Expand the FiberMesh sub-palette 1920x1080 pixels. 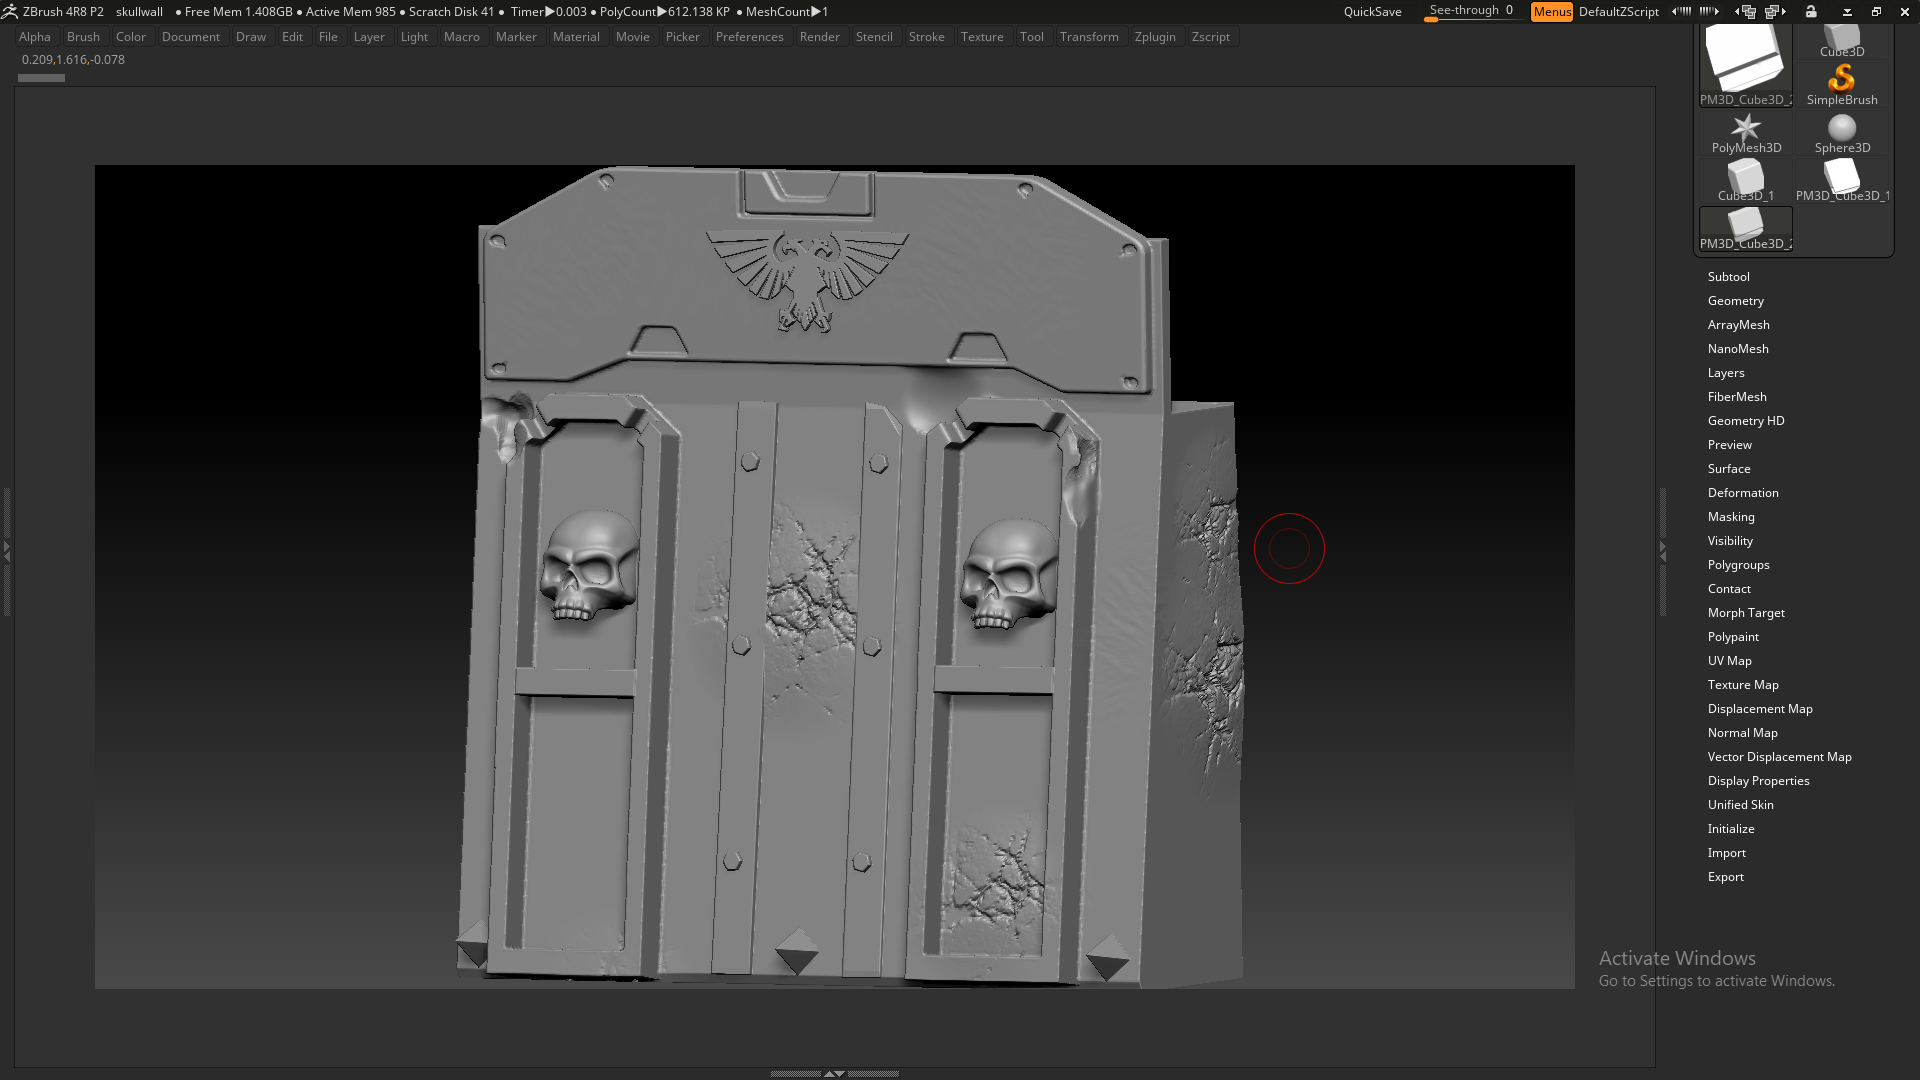pos(1737,397)
